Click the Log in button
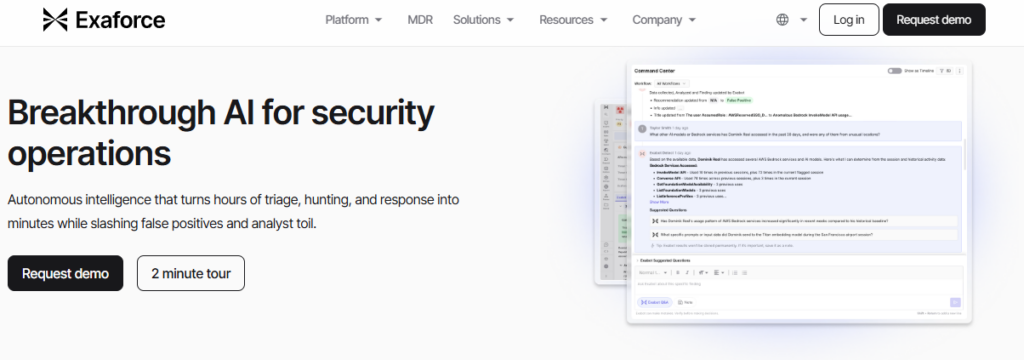Image resolution: width=1024 pixels, height=360 pixels. 848,20
